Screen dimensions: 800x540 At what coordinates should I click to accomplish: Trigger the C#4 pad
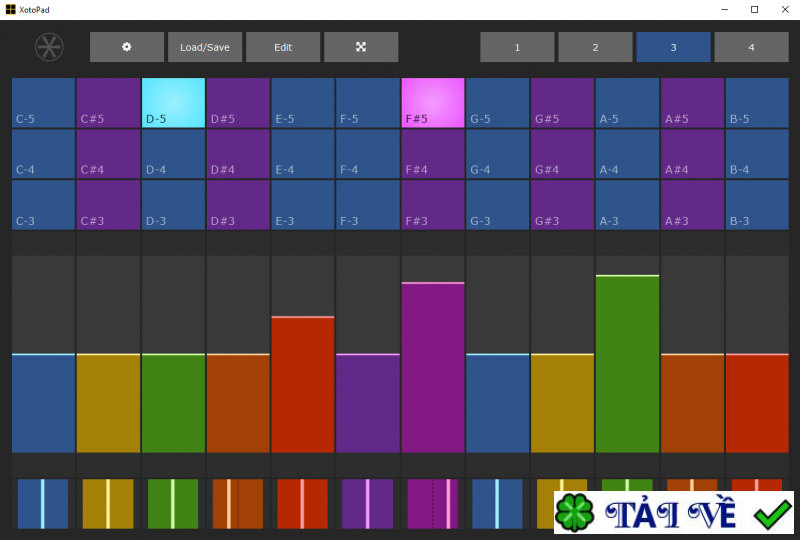point(108,154)
